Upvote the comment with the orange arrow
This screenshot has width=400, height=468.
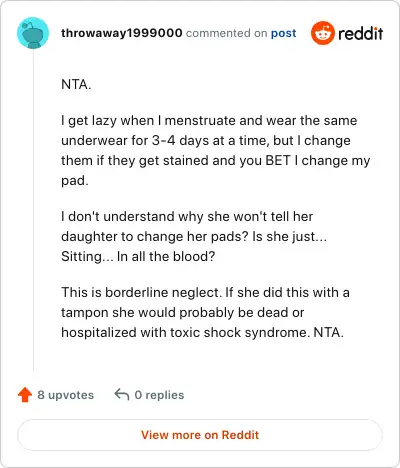pyautogui.click(x=25, y=395)
